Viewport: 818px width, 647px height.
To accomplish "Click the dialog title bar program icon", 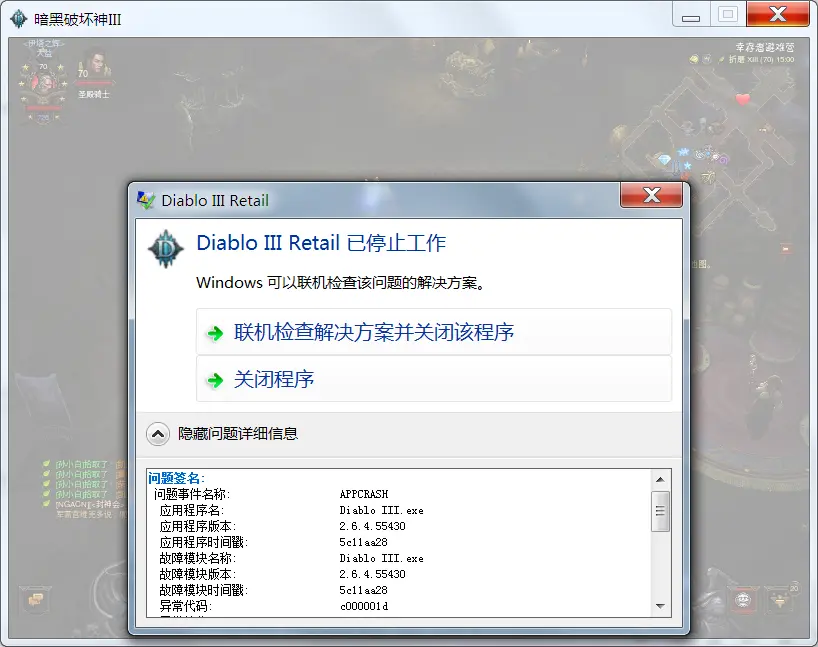I will pyautogui.click(x=146, y=200).
